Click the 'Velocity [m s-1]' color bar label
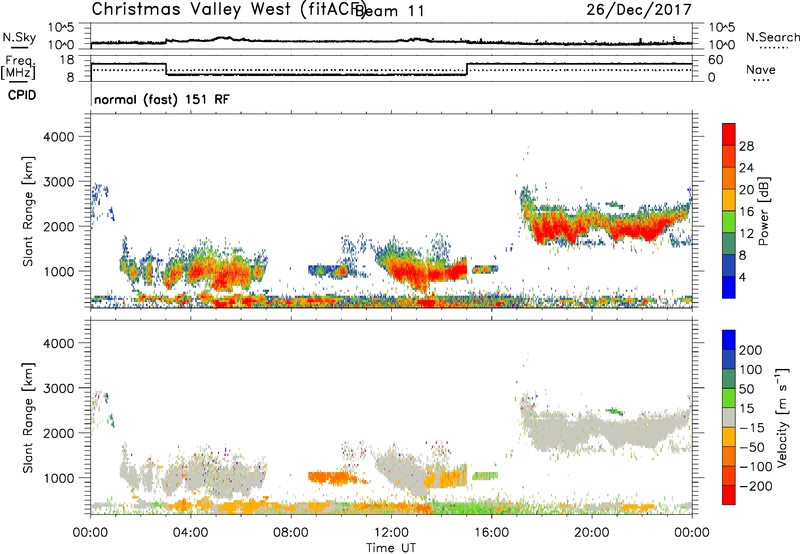The image size is (800, 554). (x=782, y=417)
